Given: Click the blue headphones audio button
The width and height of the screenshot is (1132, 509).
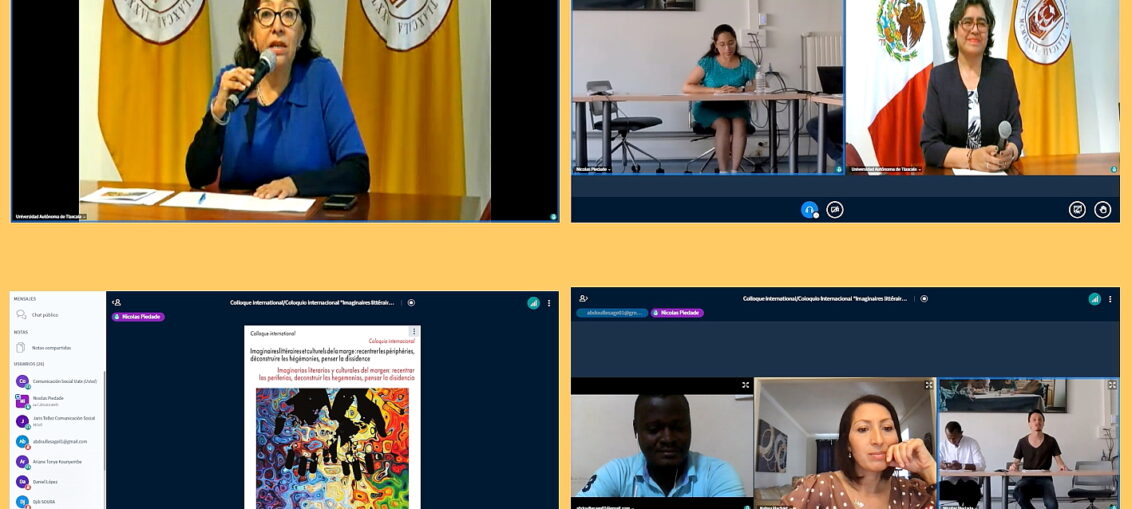Looking at the screenshot, I should (x=809, y=209).
